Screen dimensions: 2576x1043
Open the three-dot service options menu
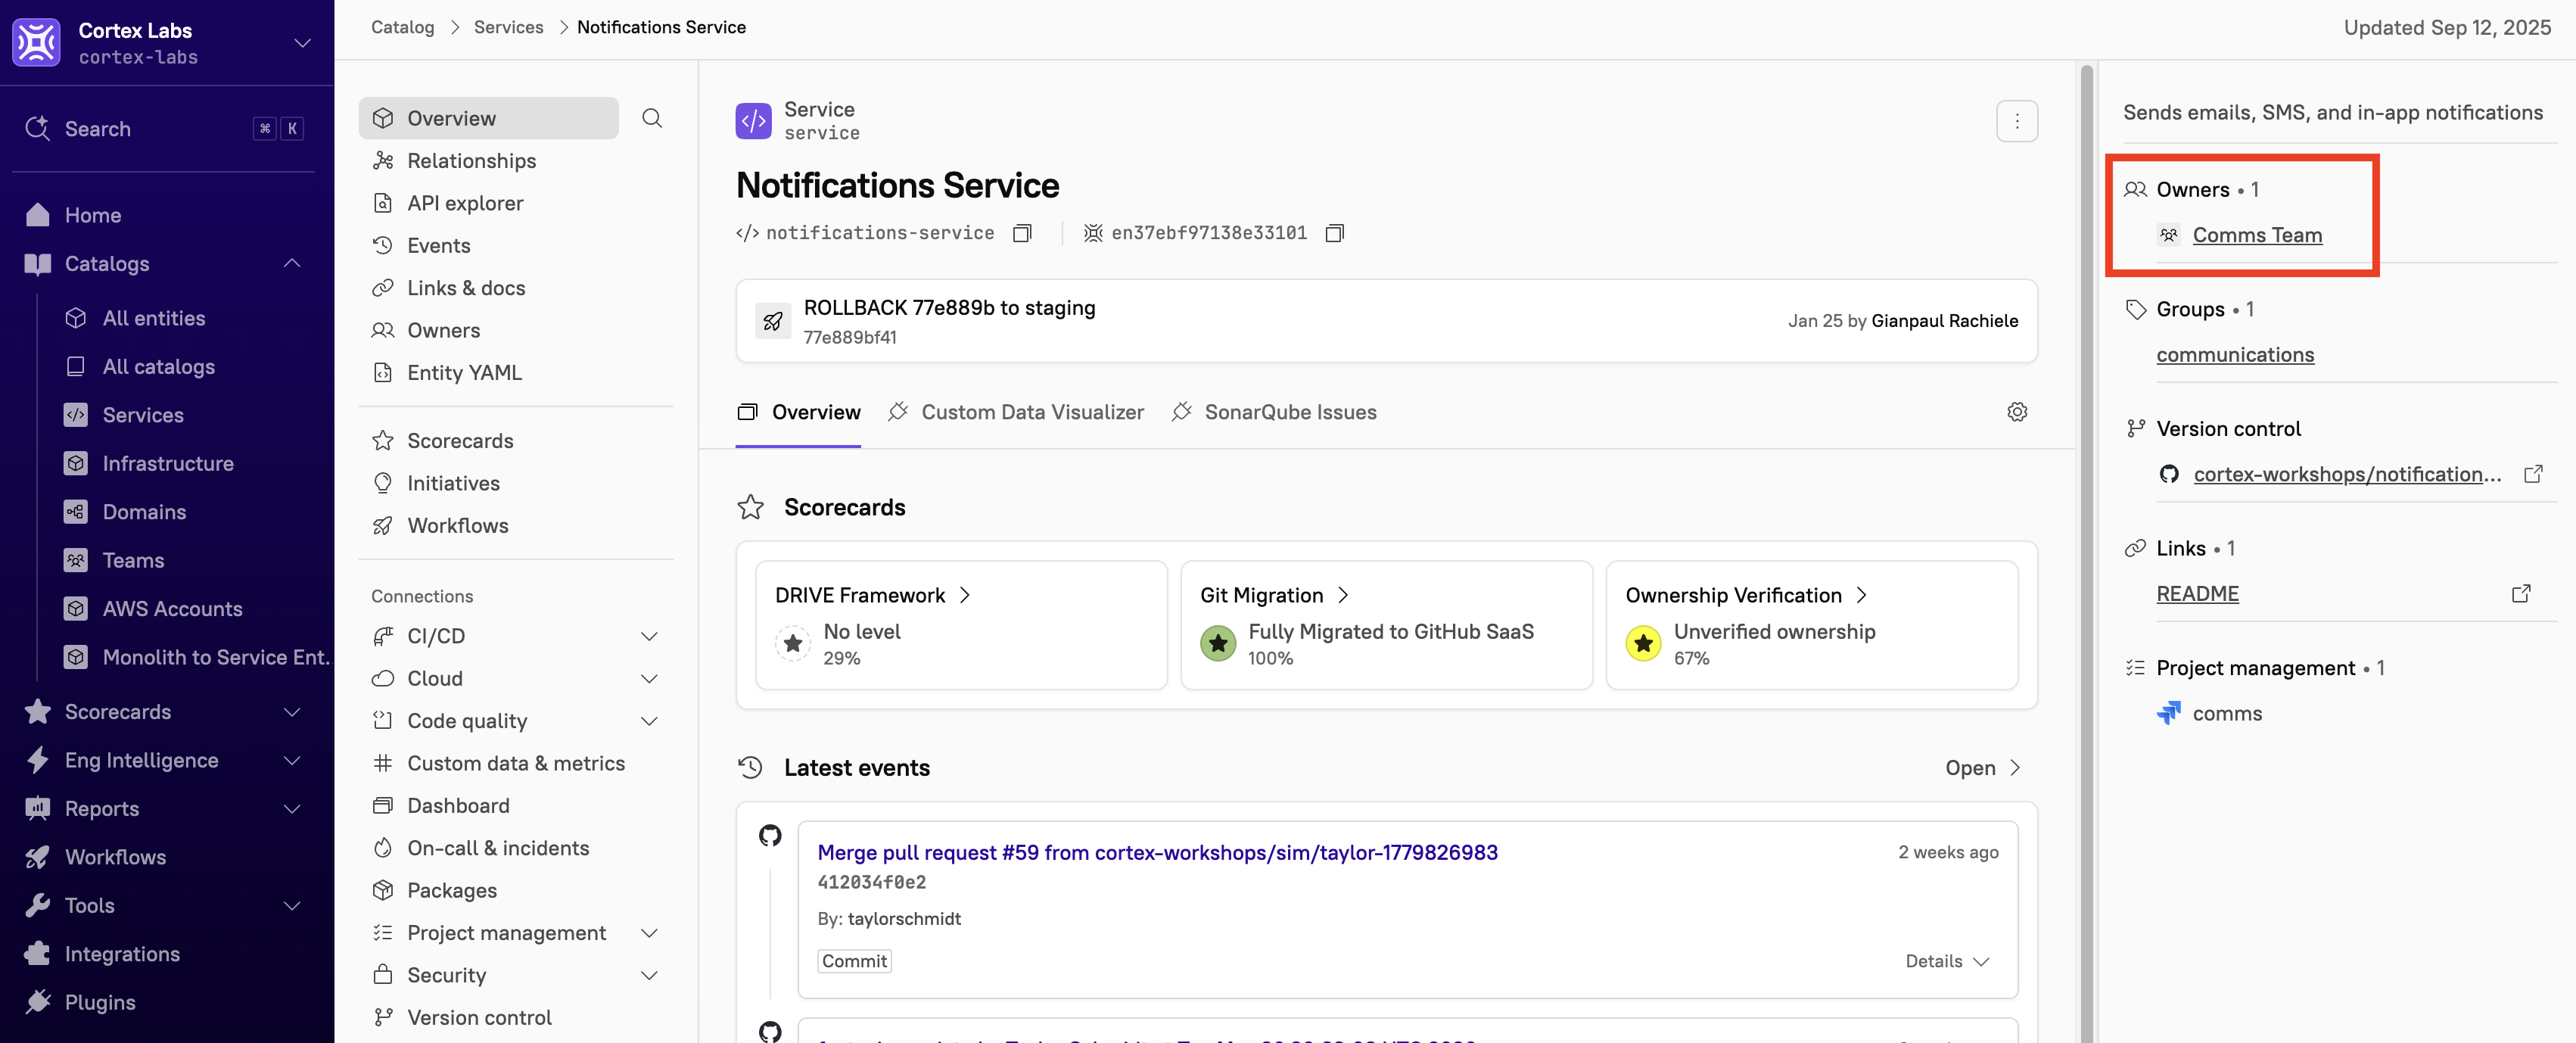[2016, 121]
